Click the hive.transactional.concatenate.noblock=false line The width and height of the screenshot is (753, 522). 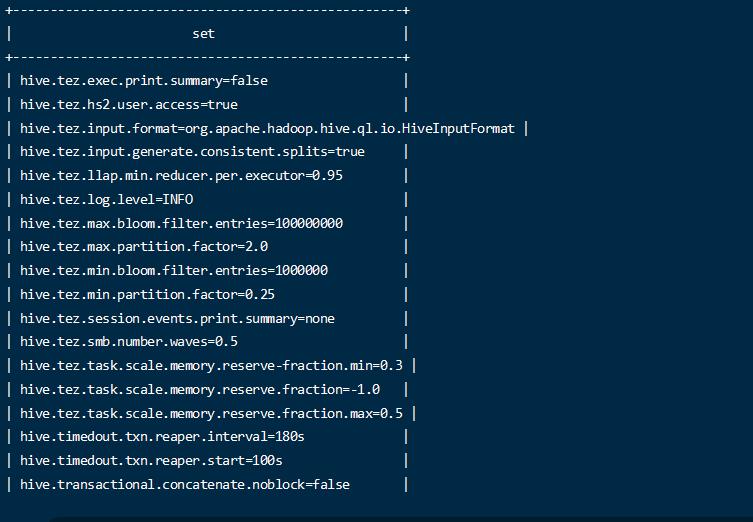point(185,484)
